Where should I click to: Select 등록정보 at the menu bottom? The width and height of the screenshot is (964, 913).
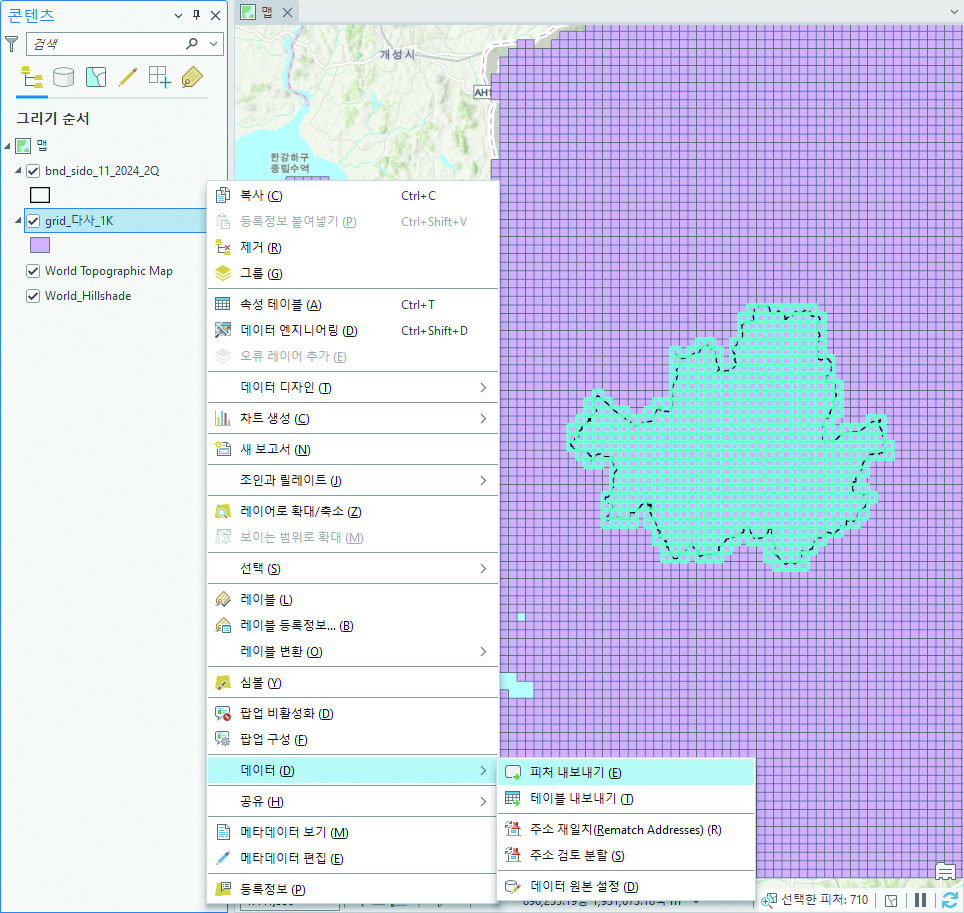pyautogui.click(x=272, y=889)
